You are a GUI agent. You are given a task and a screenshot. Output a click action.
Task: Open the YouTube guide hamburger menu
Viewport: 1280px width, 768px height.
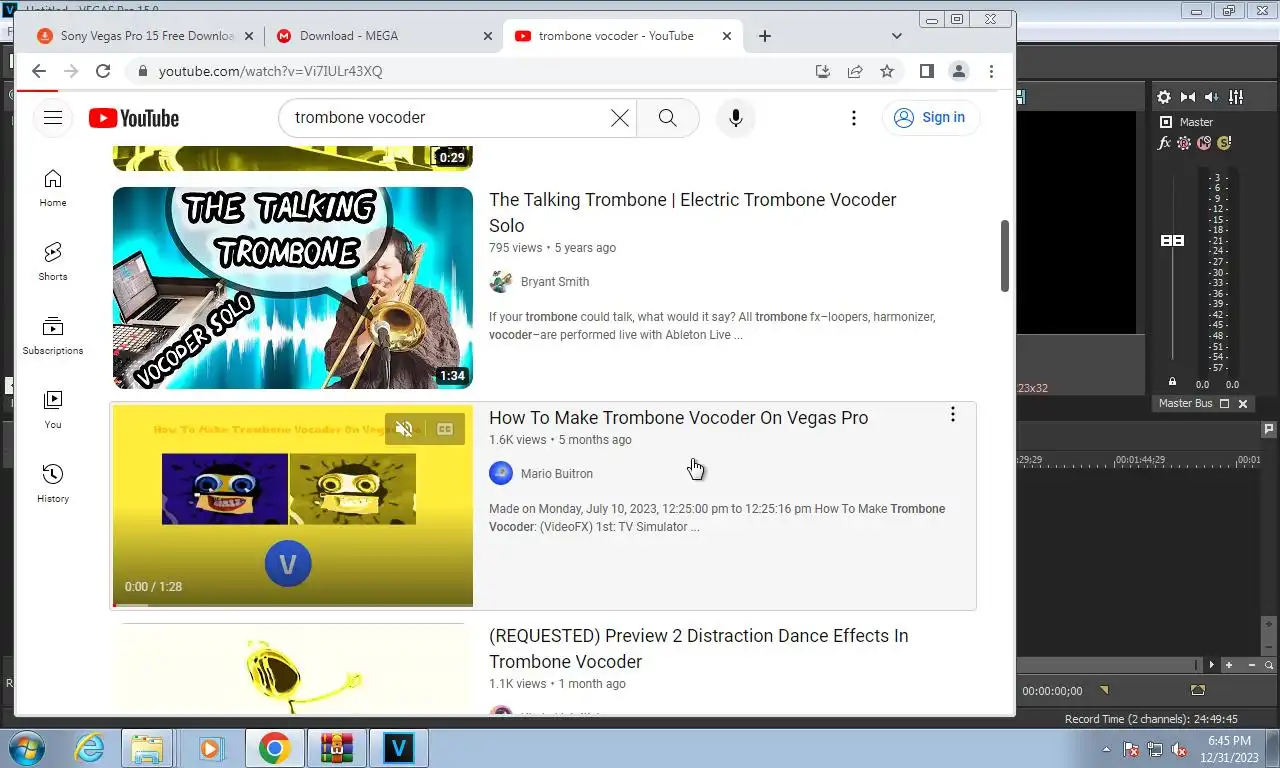53,118
